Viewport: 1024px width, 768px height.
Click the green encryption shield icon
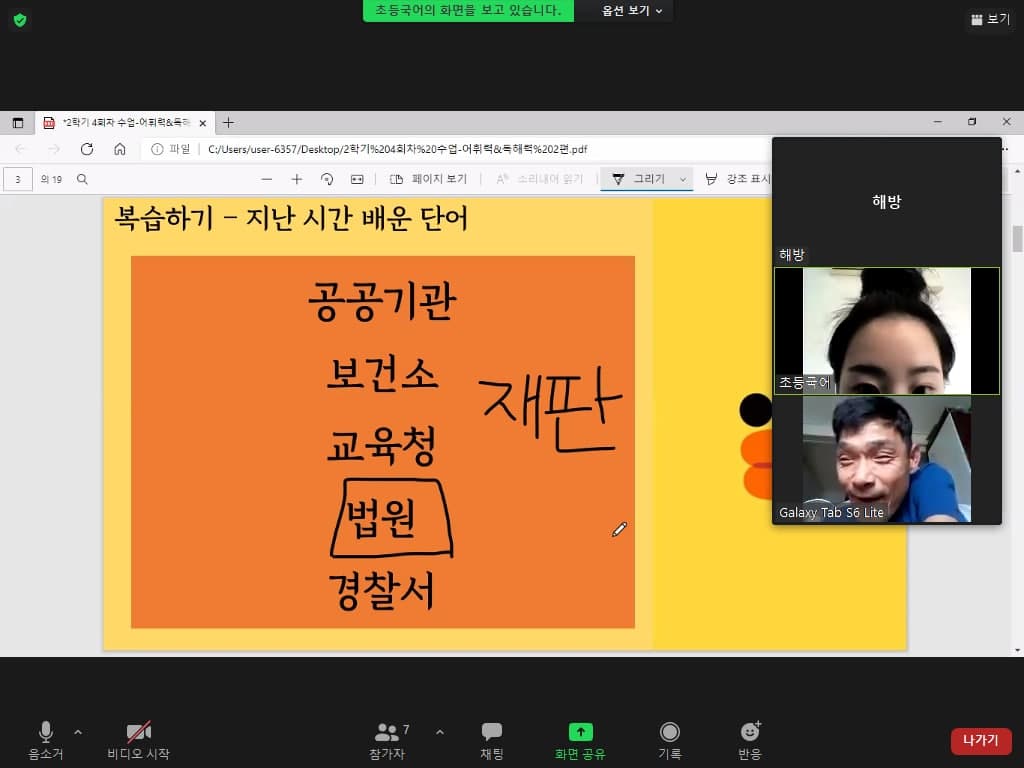click(20, 20)
